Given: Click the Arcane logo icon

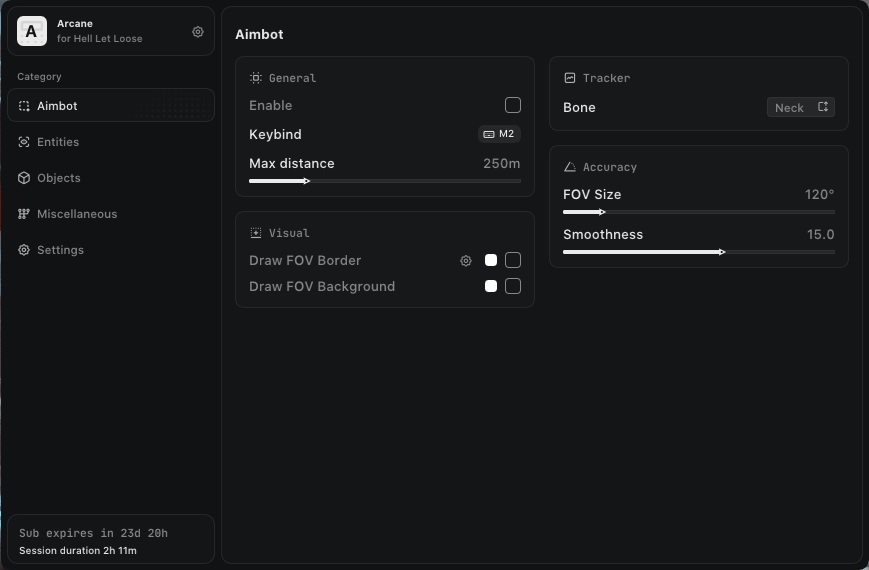Looking at the screenshot, I should tap(32, 31).
